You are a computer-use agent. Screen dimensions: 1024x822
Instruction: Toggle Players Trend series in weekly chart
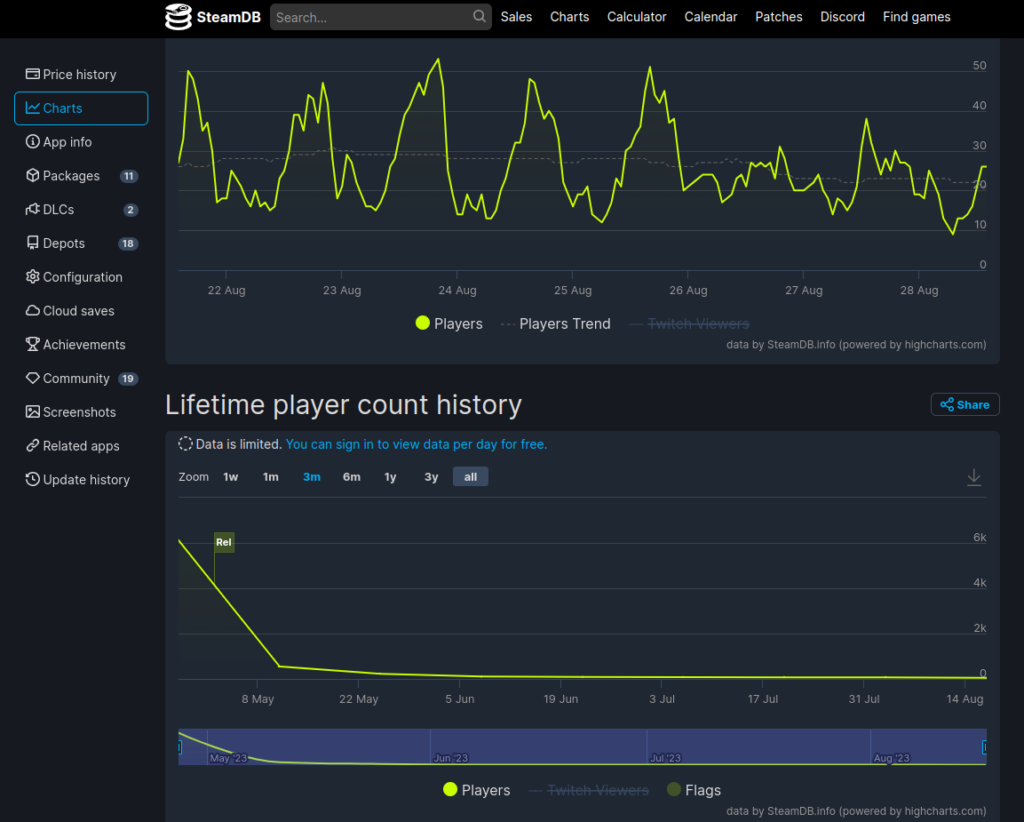tap(555, 324)
